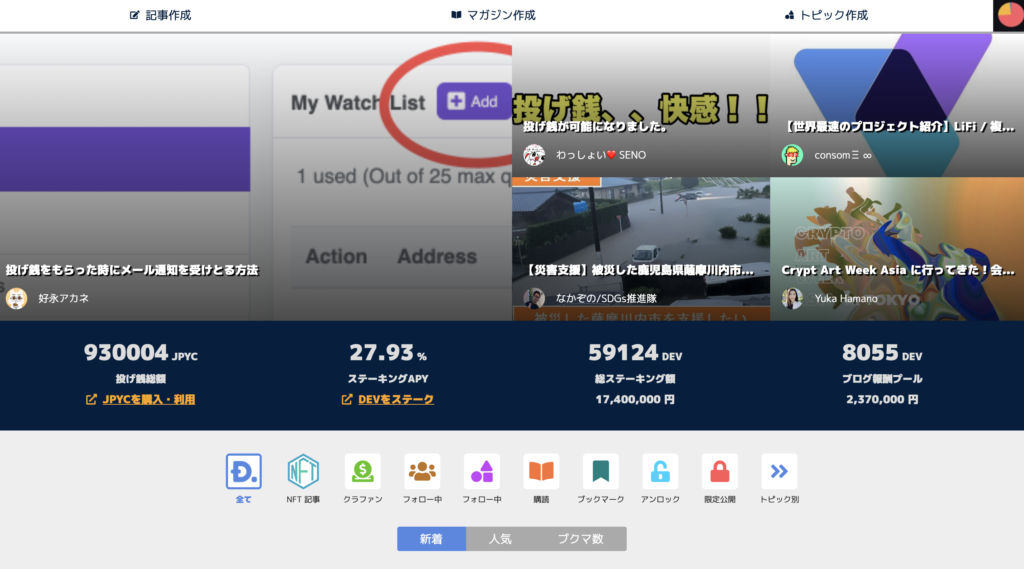This screenshot has width=1024, height=569.
Task: Switch to the 新着 tab
Action: 431,539
